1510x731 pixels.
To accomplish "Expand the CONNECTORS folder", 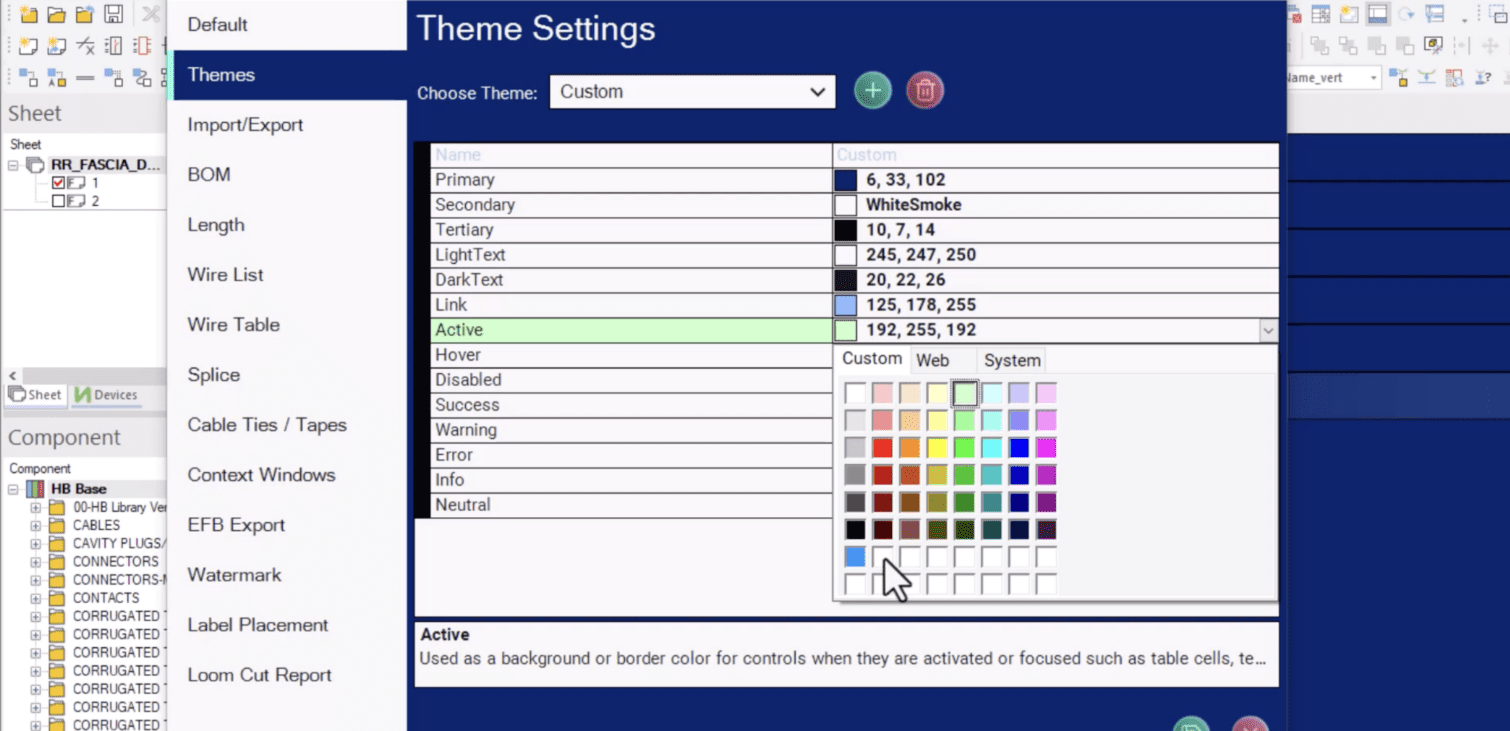I will 36,562.
